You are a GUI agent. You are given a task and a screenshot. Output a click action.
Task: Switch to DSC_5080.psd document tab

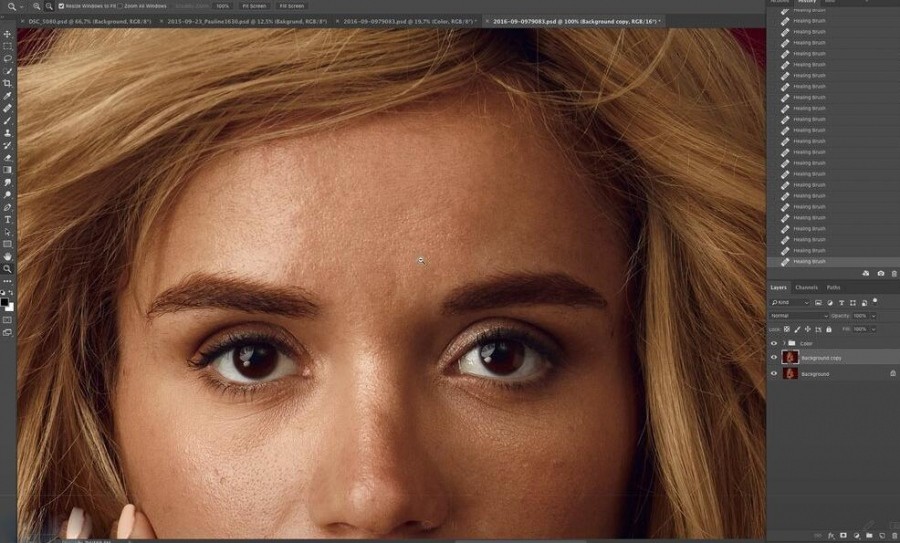pyautogui.click(x=90, y=21)
